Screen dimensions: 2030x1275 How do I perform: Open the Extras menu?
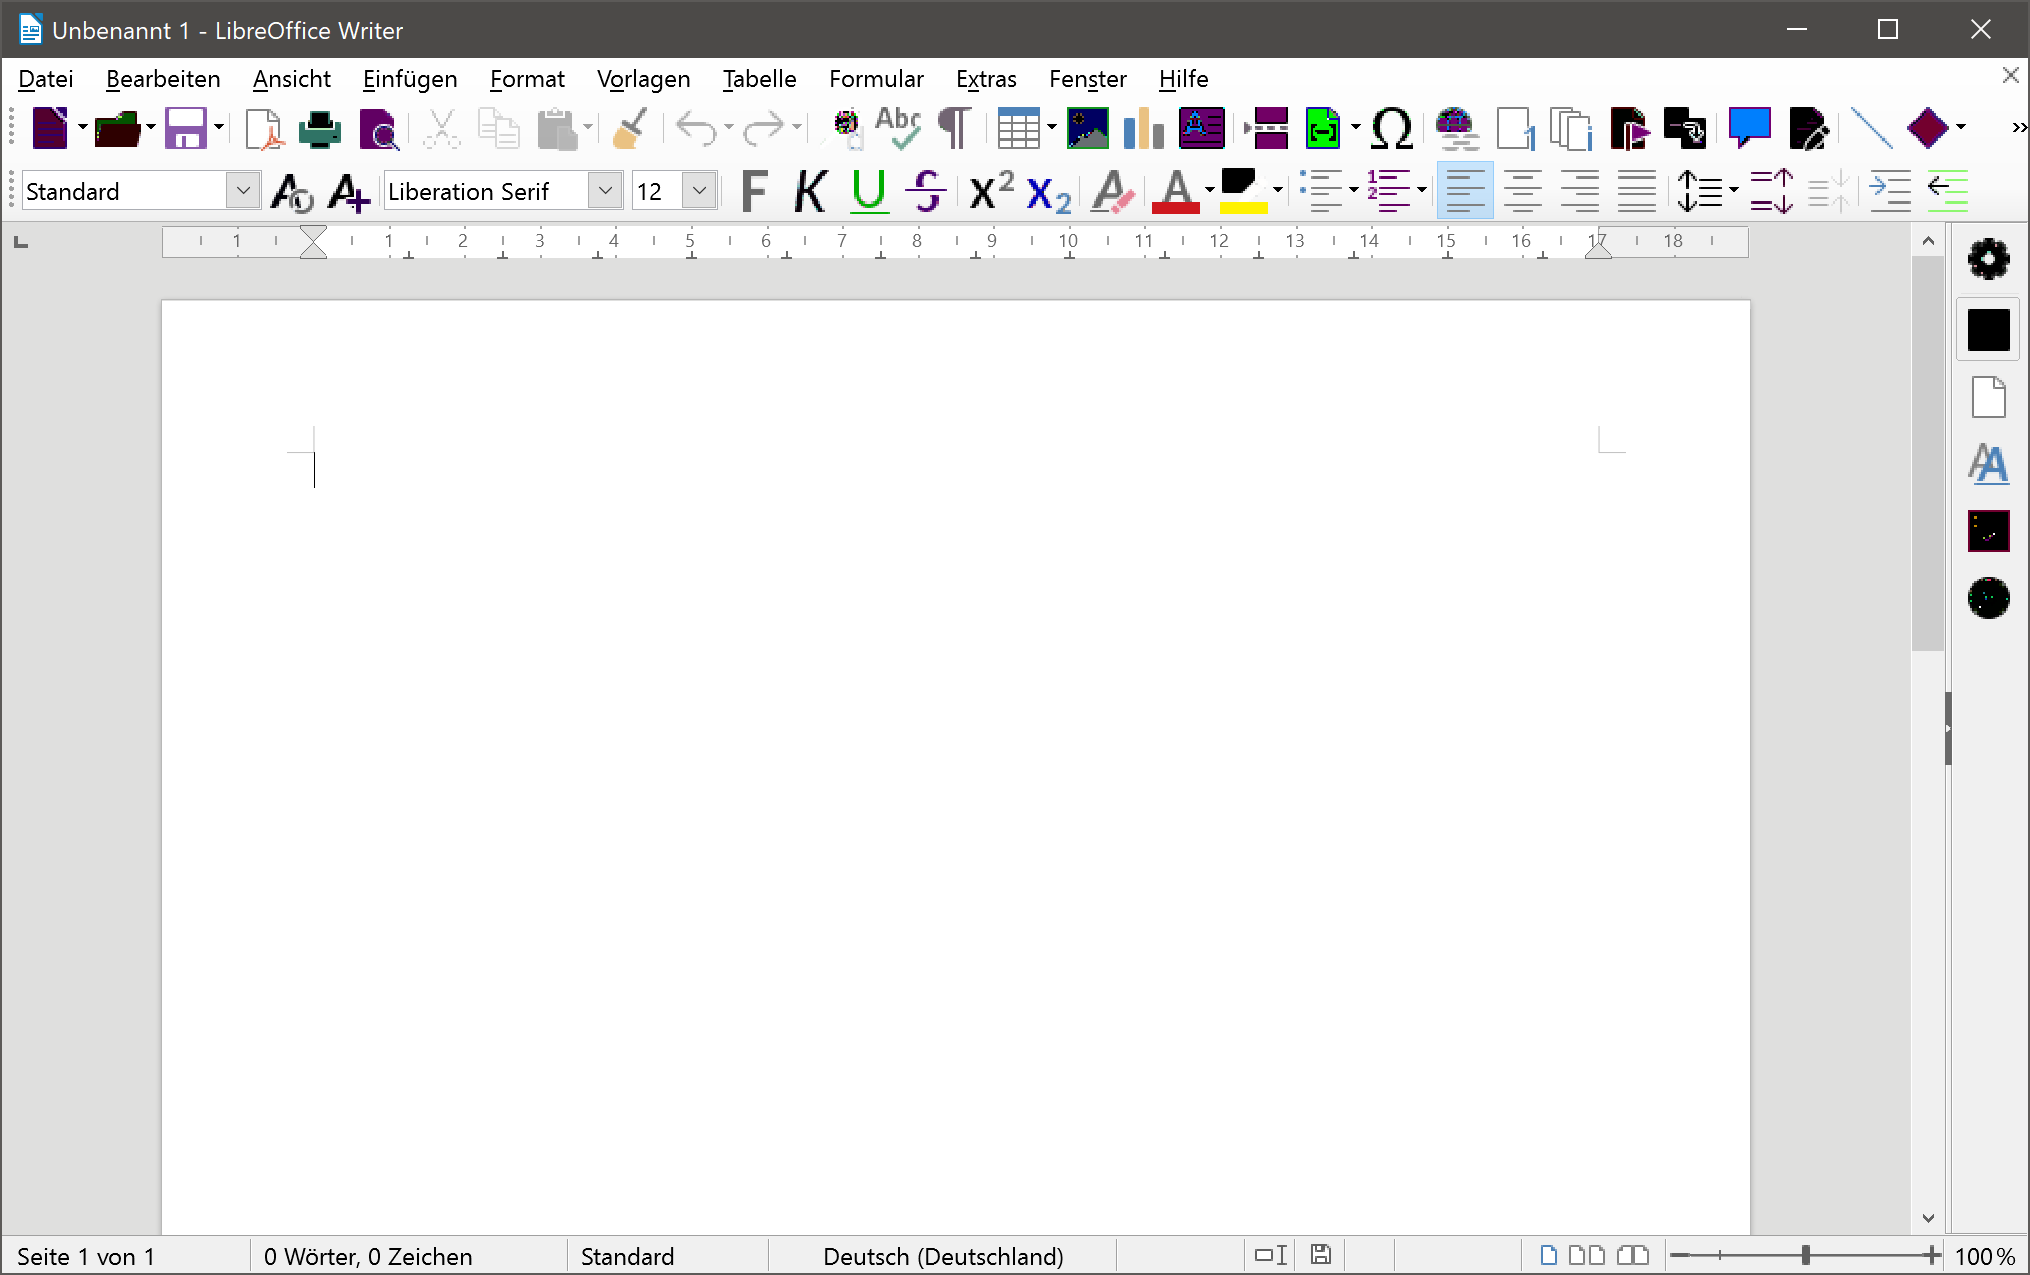(x=985, y=79)
